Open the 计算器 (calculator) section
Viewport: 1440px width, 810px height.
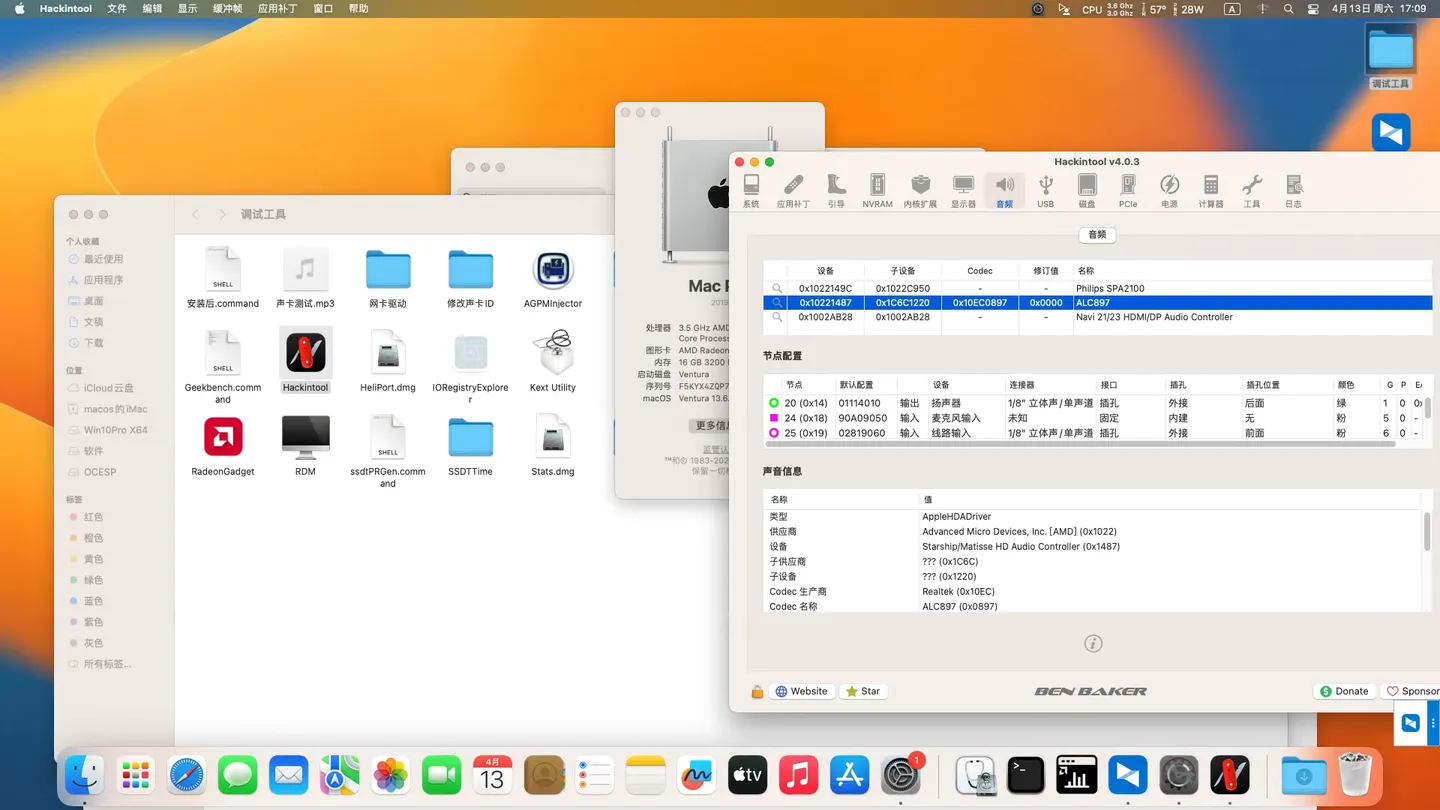pos(1211,190)
